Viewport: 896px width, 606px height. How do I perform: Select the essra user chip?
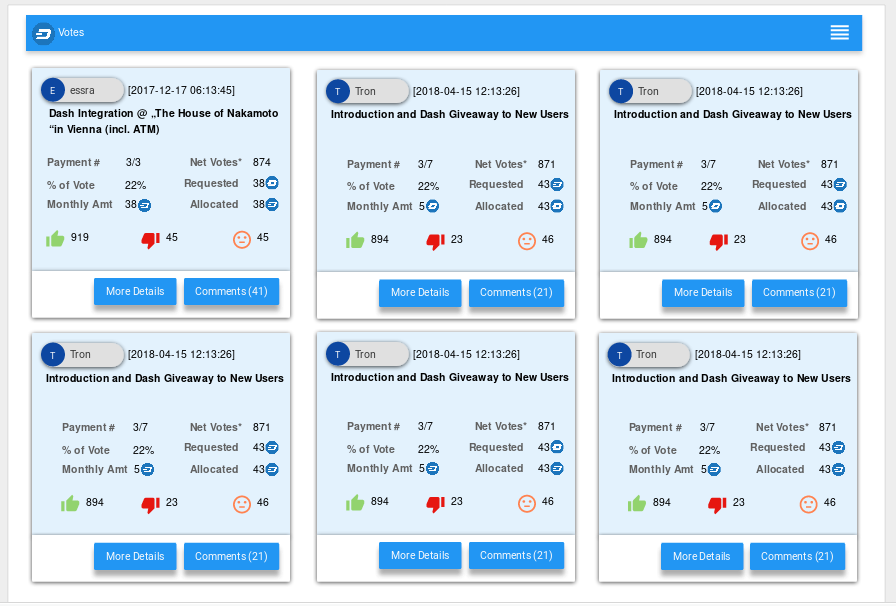point(83,90)
